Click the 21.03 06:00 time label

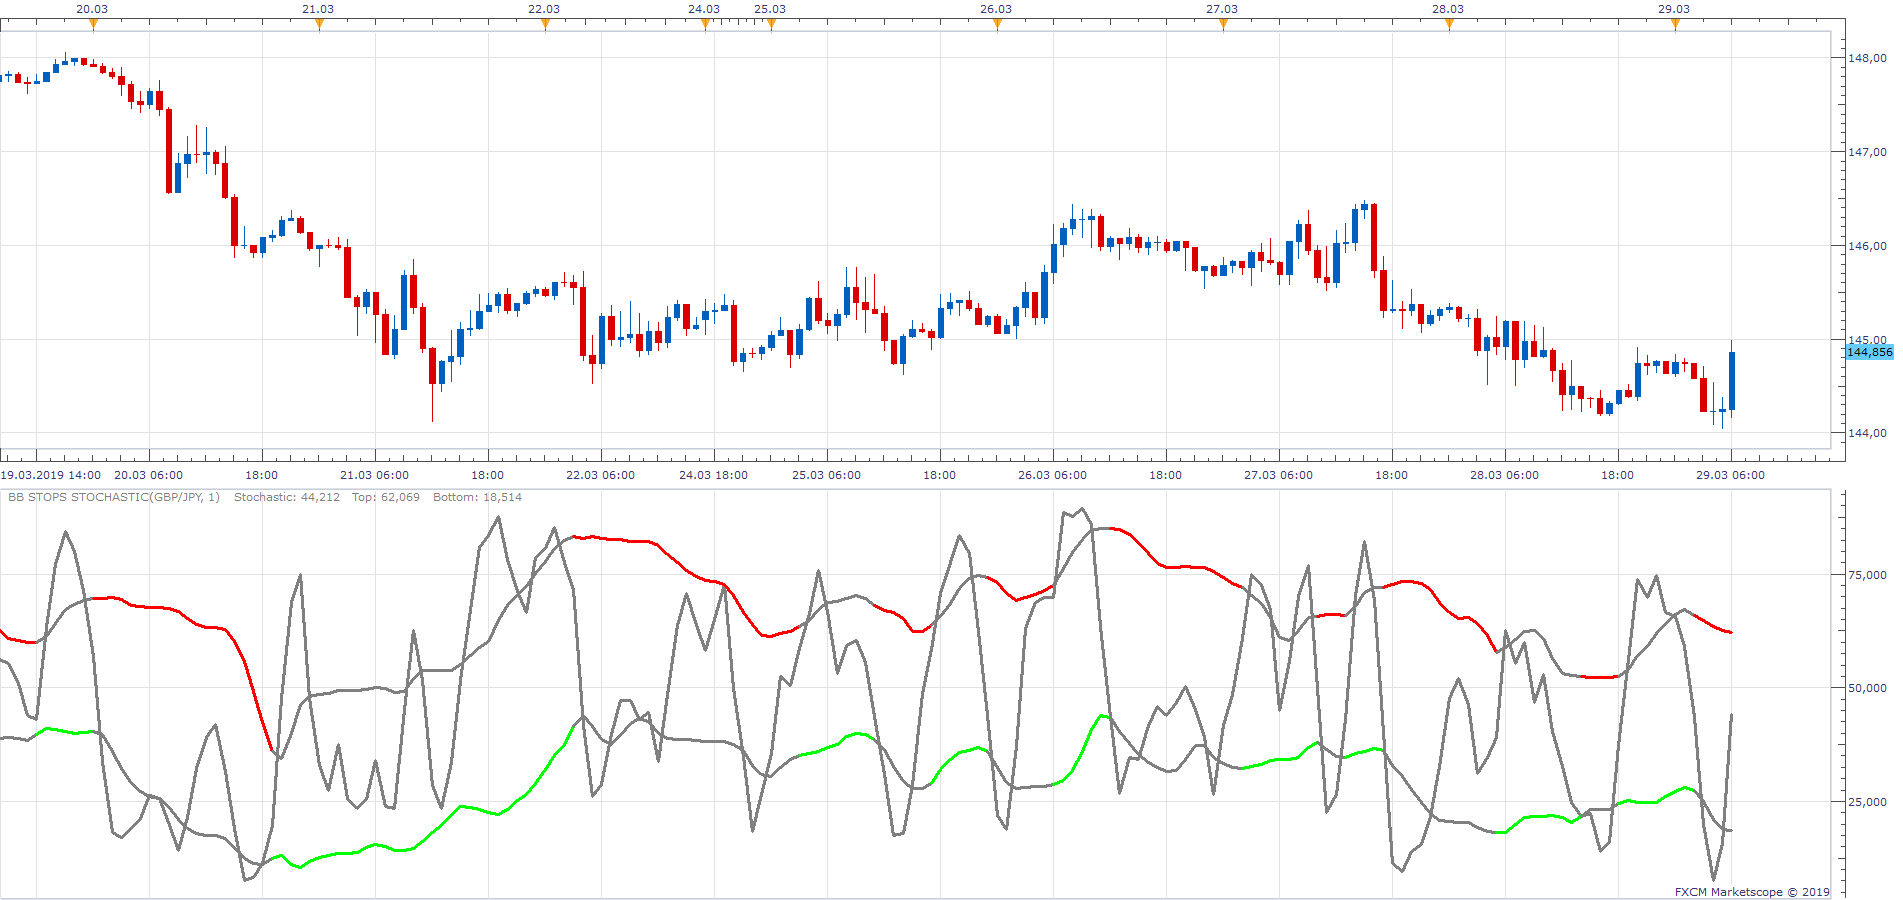374,475
